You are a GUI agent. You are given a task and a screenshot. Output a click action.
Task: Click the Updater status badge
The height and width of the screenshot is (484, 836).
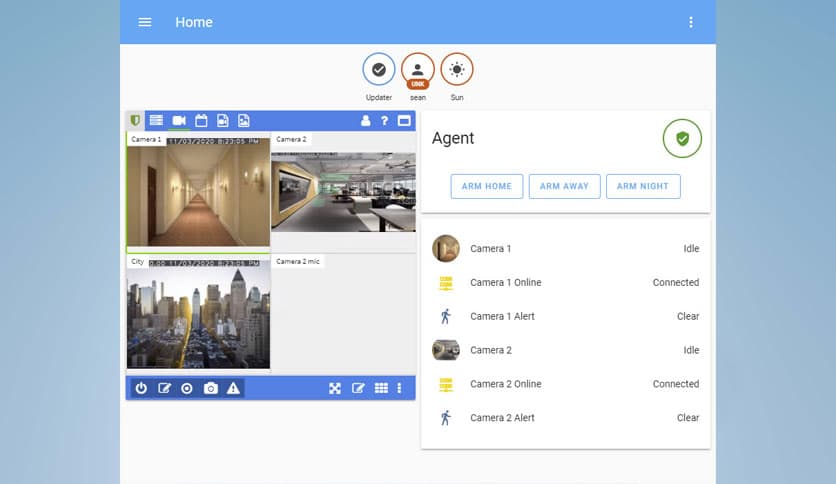pos(379,70)
